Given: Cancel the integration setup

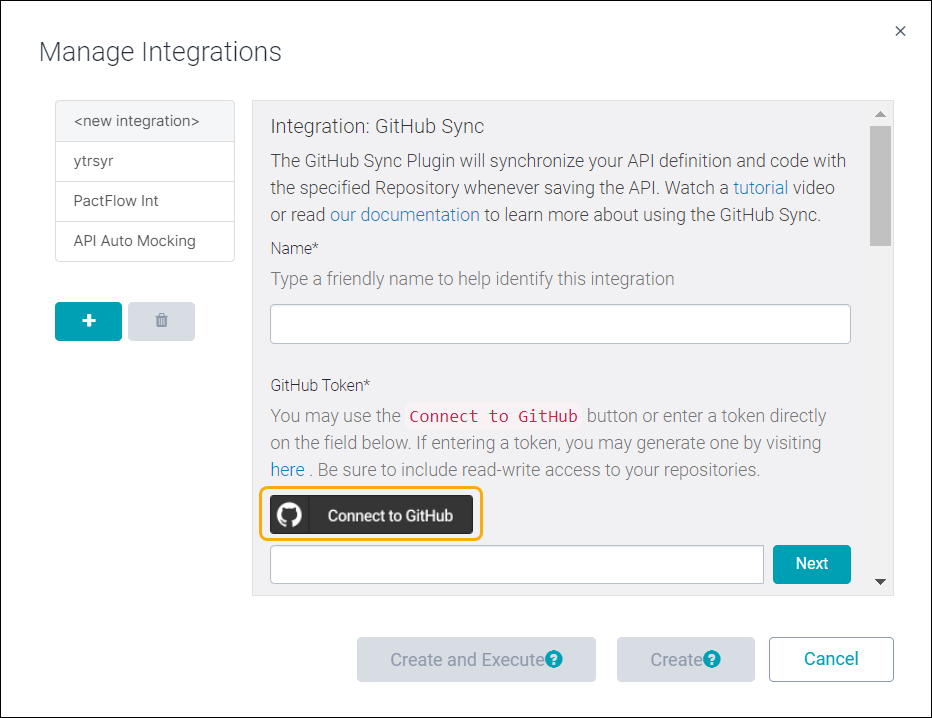Looking at the screenshot, I should click(831, 659).
